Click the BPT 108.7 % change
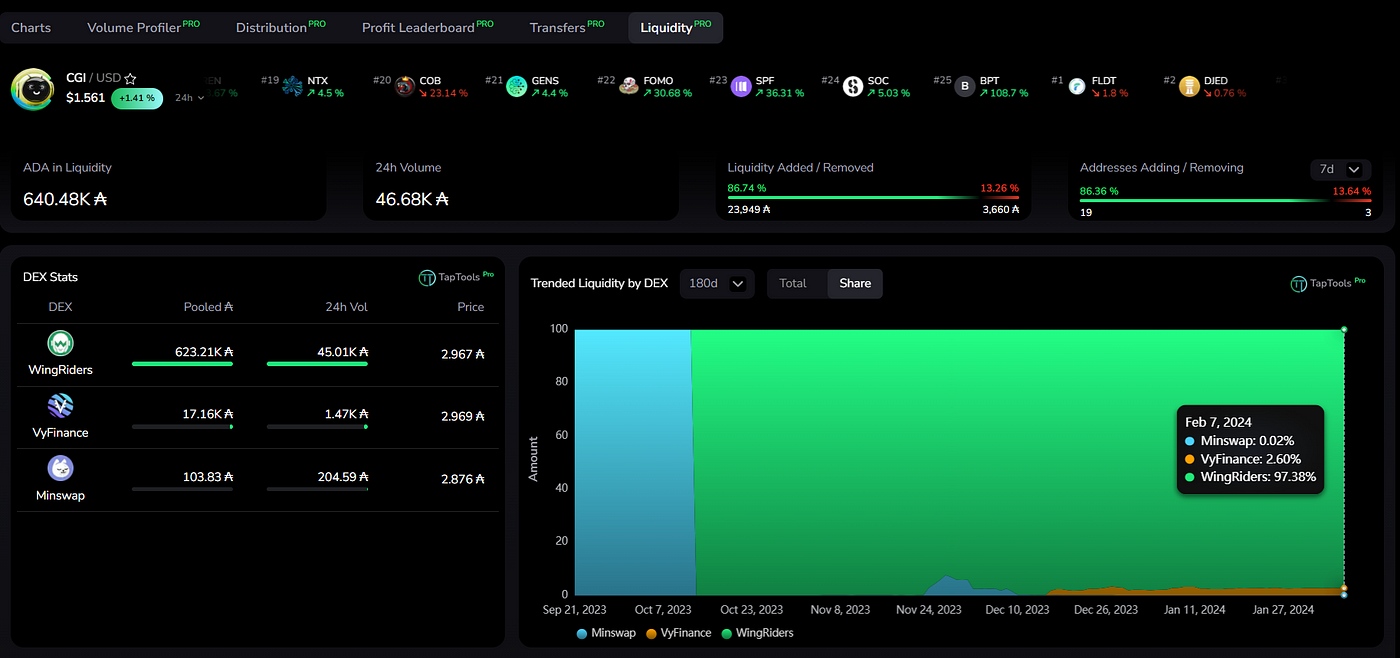Image resolution: width=1400 pixels, height=658 pixels. point(1004,93)
